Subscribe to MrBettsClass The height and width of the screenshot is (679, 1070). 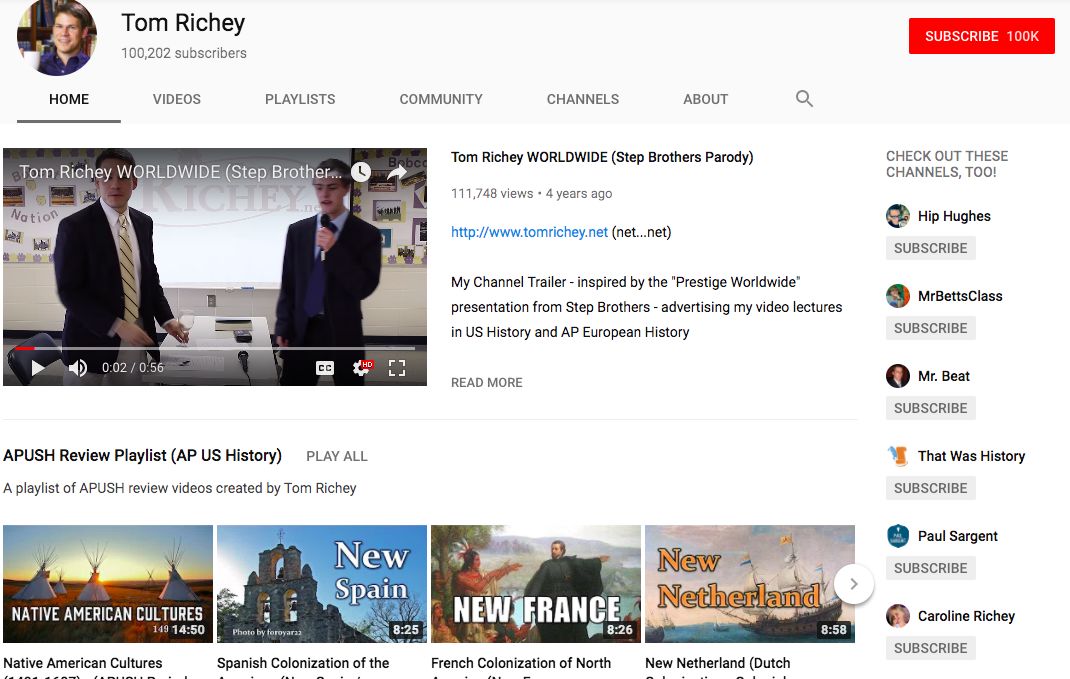click(x=931, y=328)
